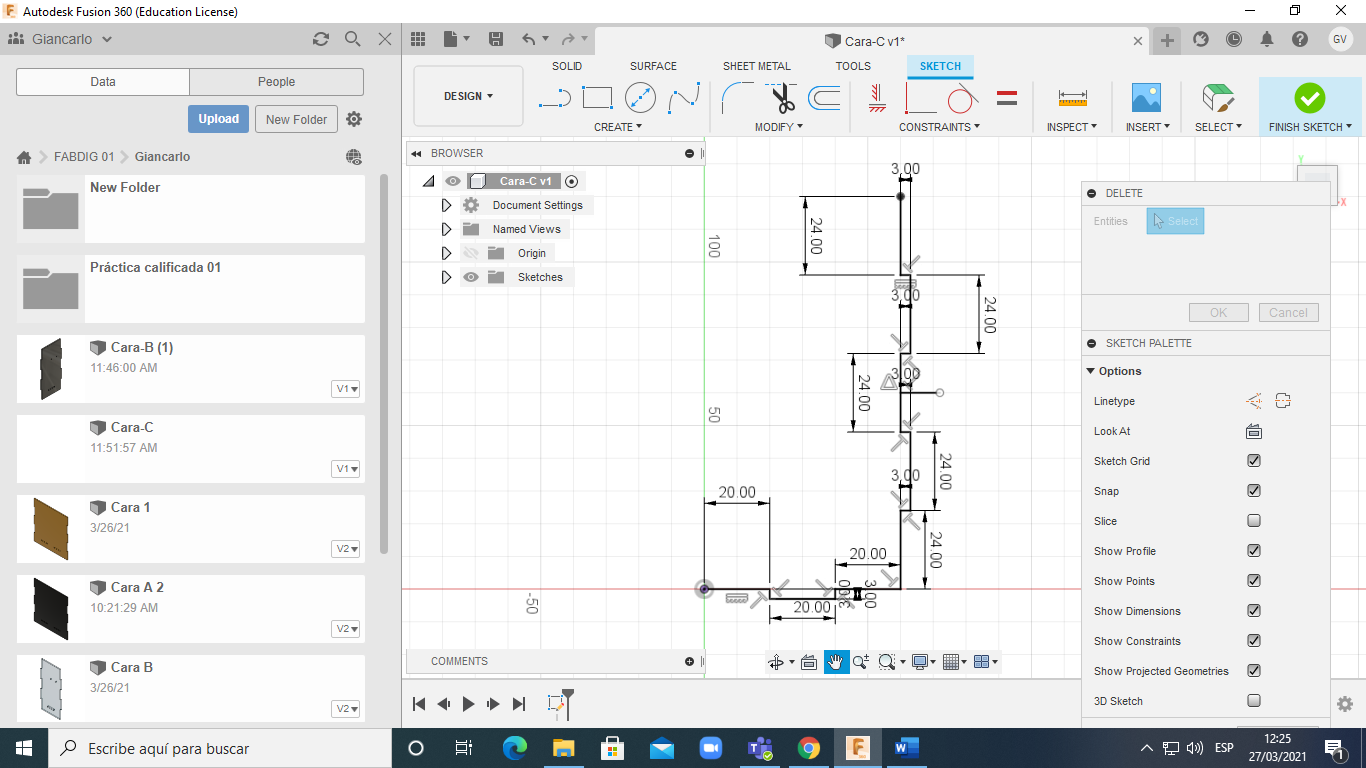Viewport: 1366px width, 768px height.
Task: Disable the Sketch Grid checkbox
Action: coord(1254,461)
